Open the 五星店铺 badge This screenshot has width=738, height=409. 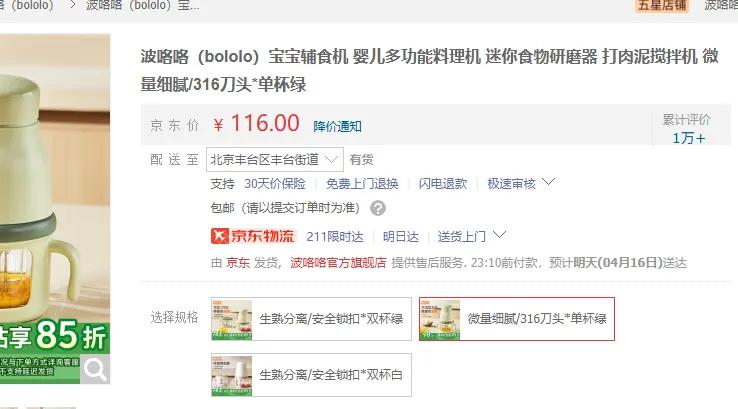[x=662, y=6]
